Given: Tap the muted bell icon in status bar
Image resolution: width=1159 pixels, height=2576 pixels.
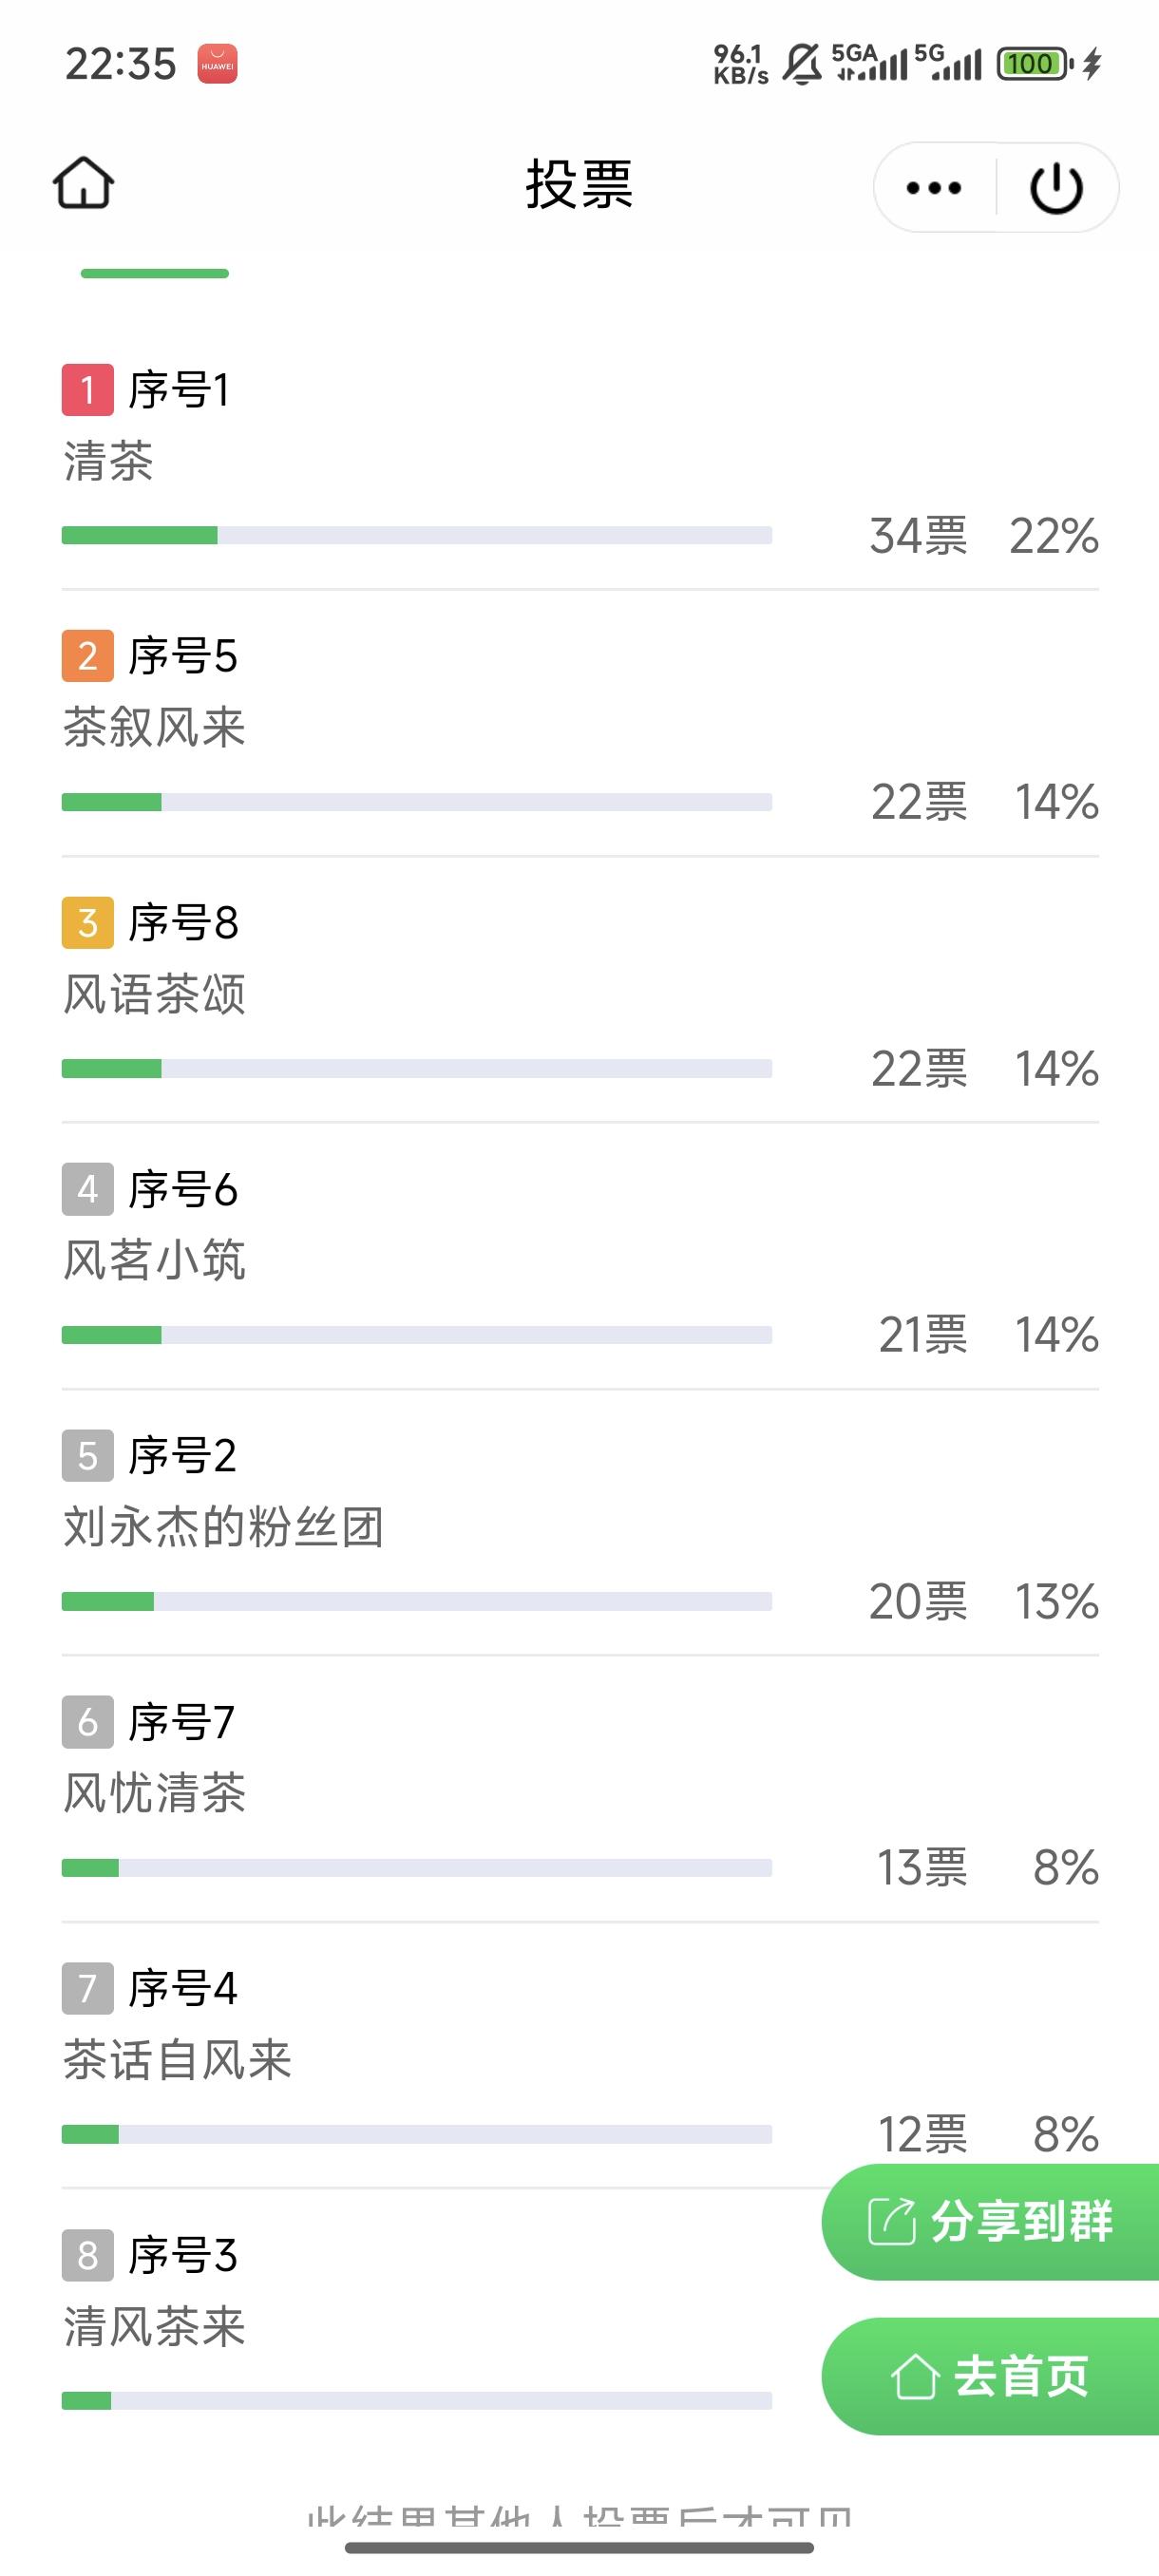Looking at the screenshot, I should coord(801,64).
